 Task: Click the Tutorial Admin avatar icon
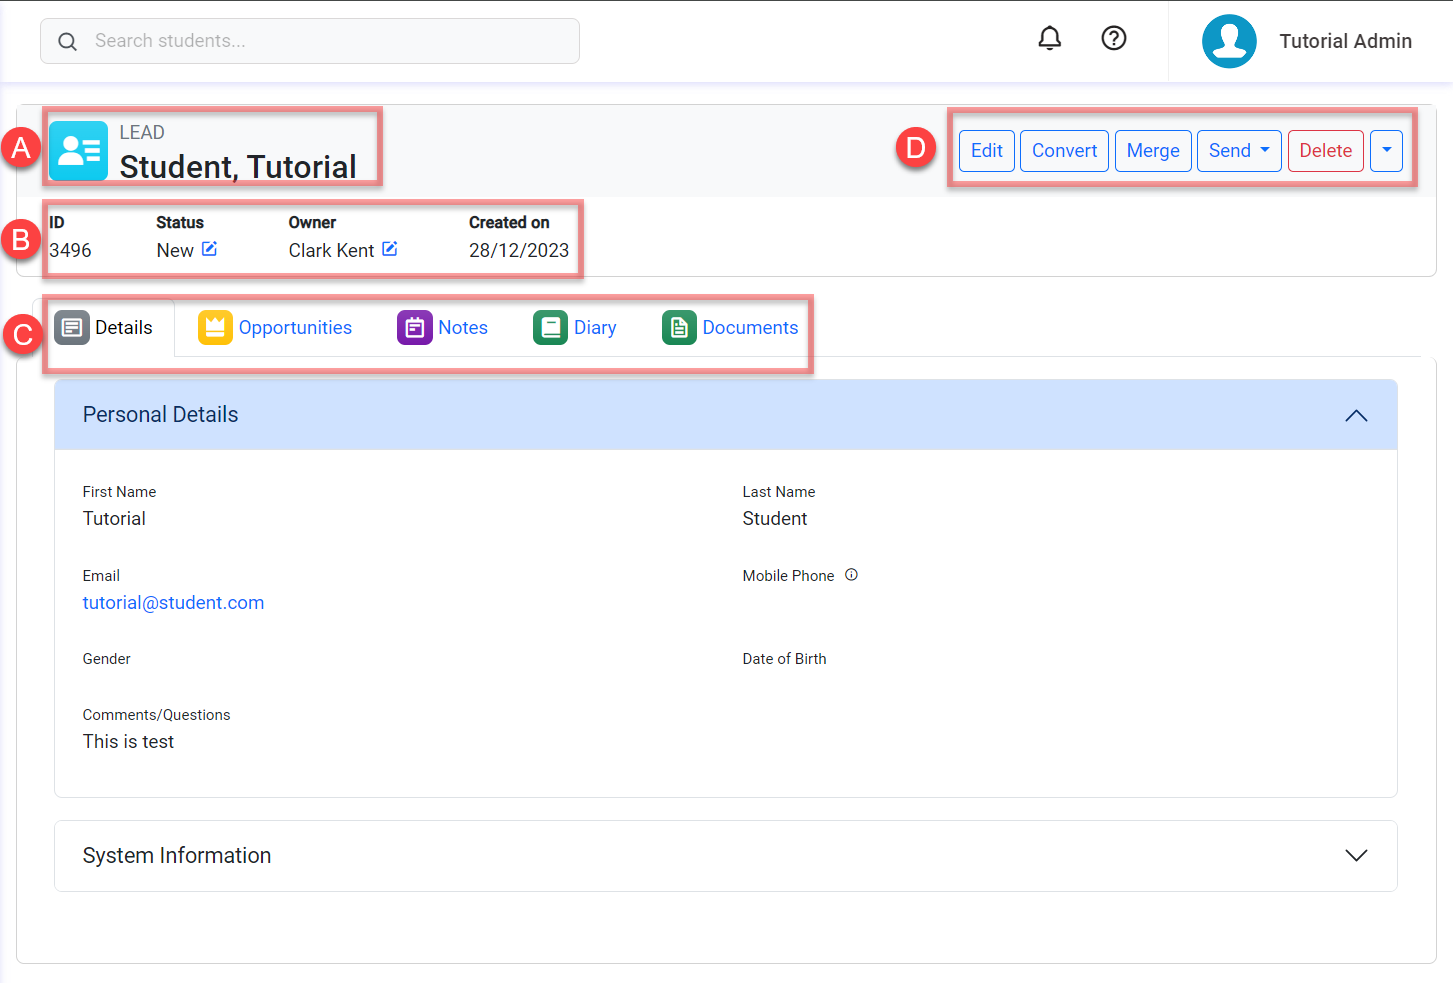[1228, 41]
